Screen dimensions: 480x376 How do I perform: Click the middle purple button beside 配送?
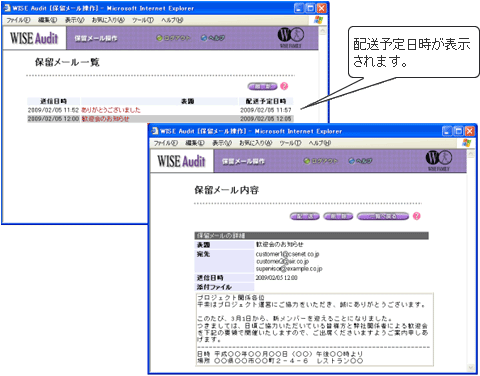pyautogui.click(x=338, y=216)
